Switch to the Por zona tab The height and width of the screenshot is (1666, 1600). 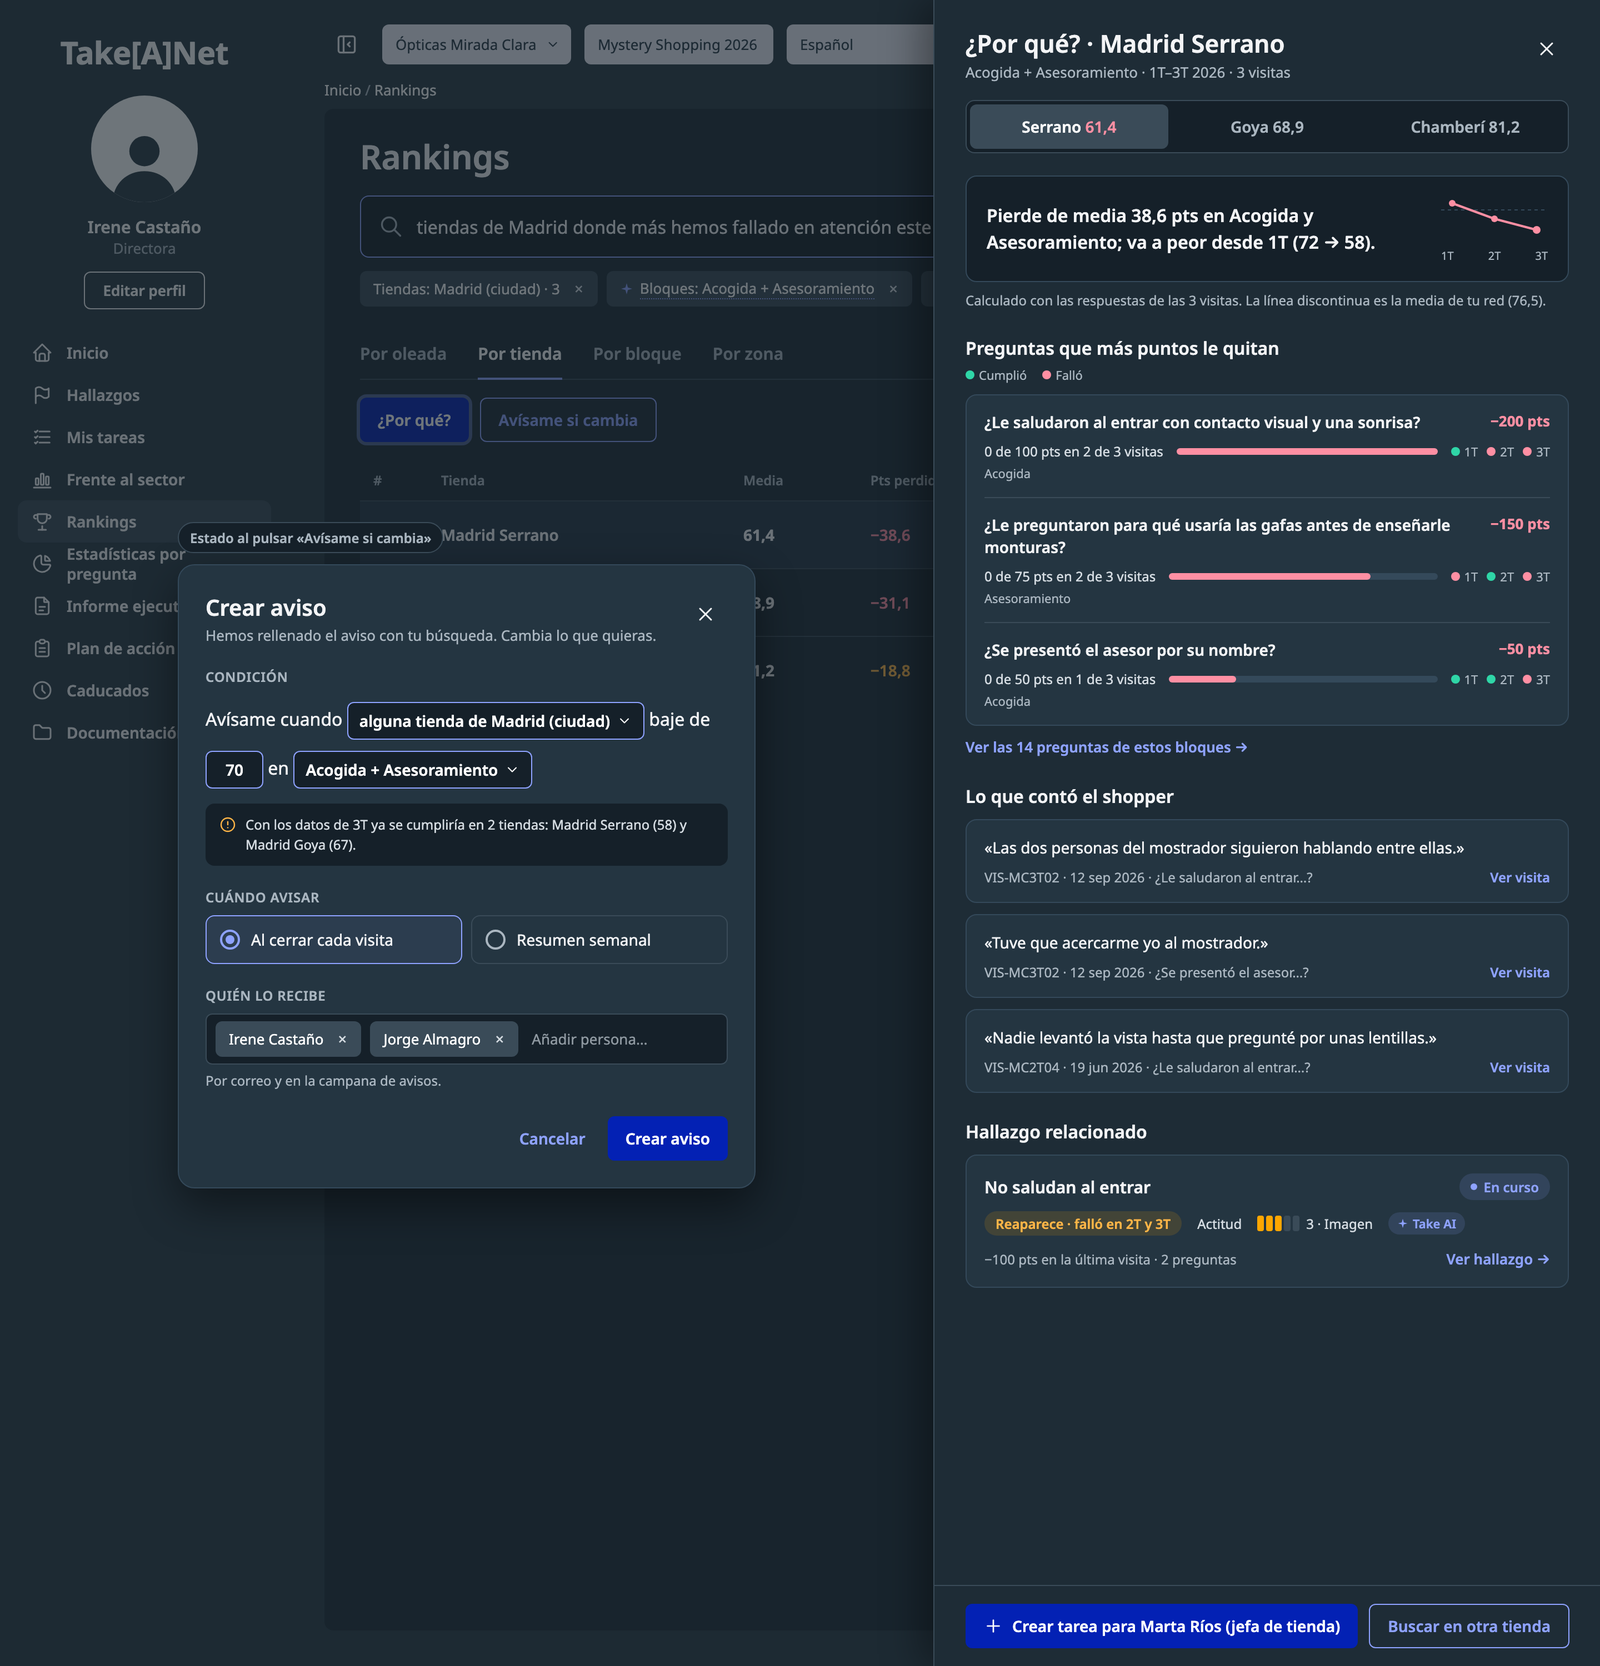click(x=747, y=354)
